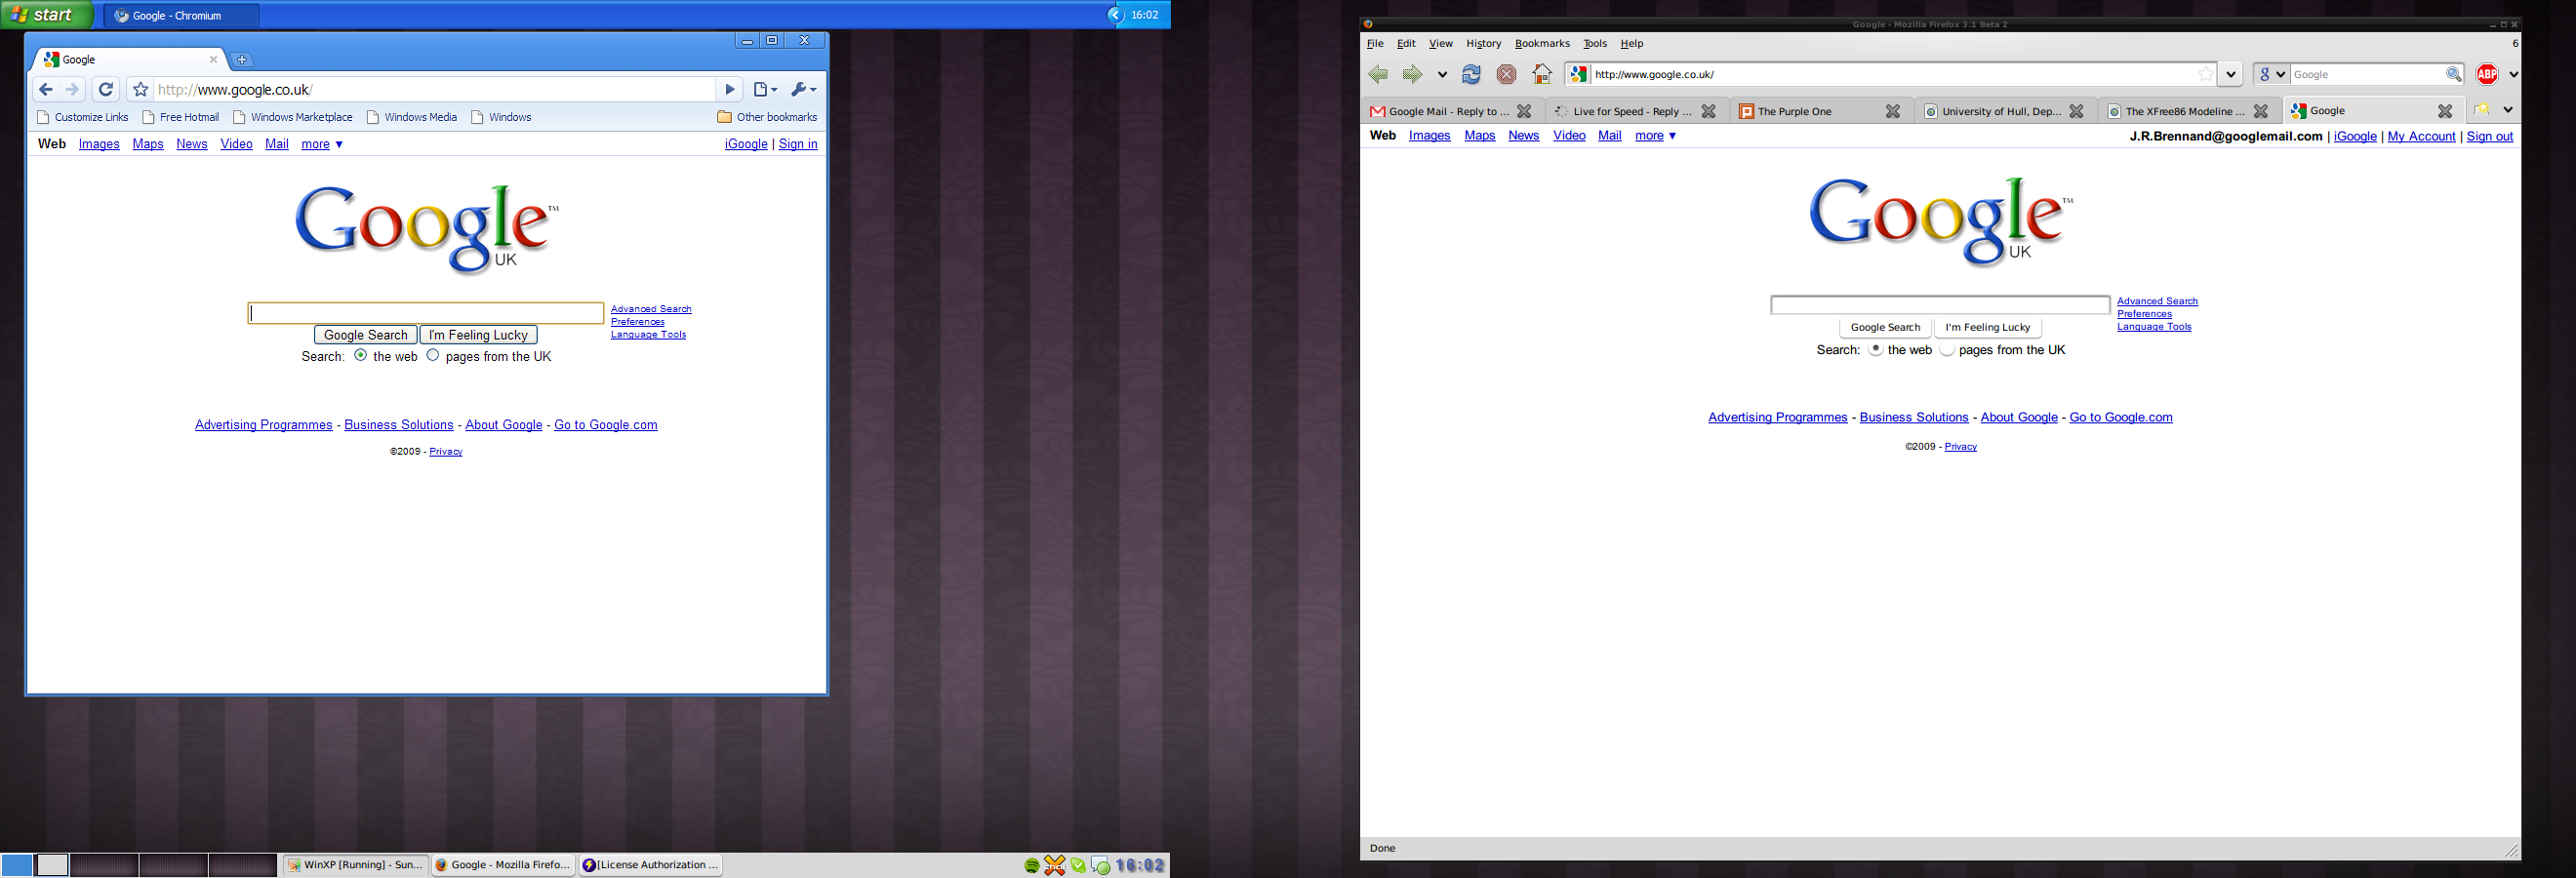
Task: Click the site favicon in Firefox's address bar
Action: pos(1578,74)
